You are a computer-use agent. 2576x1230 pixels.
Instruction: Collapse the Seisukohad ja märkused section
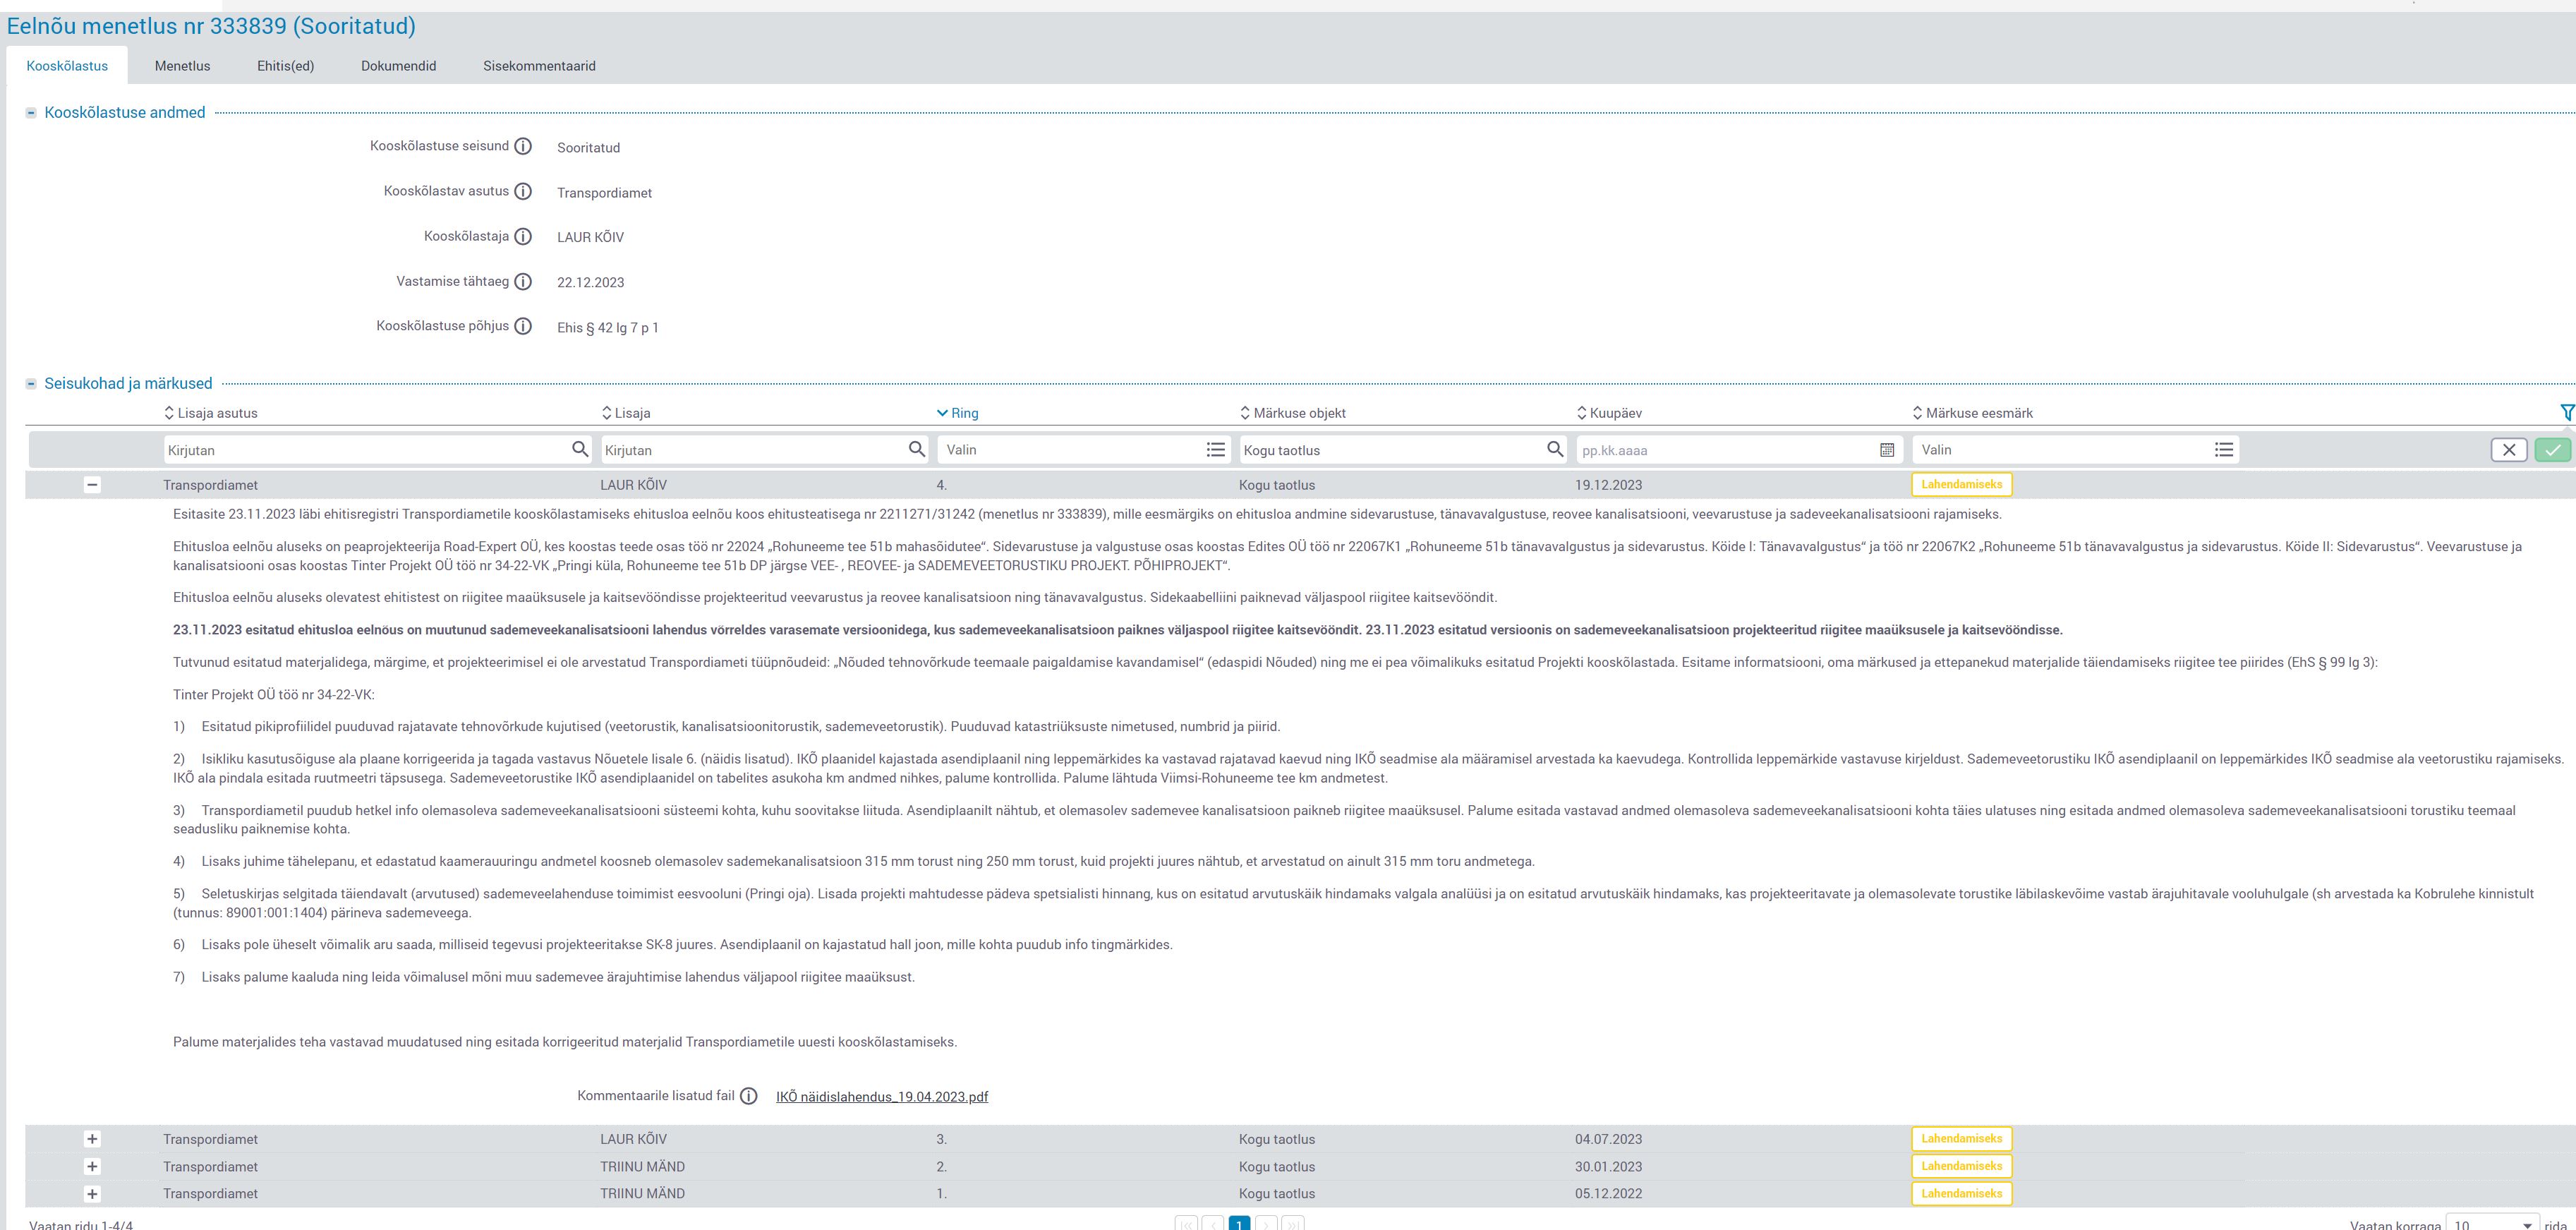tap(31, 384)
